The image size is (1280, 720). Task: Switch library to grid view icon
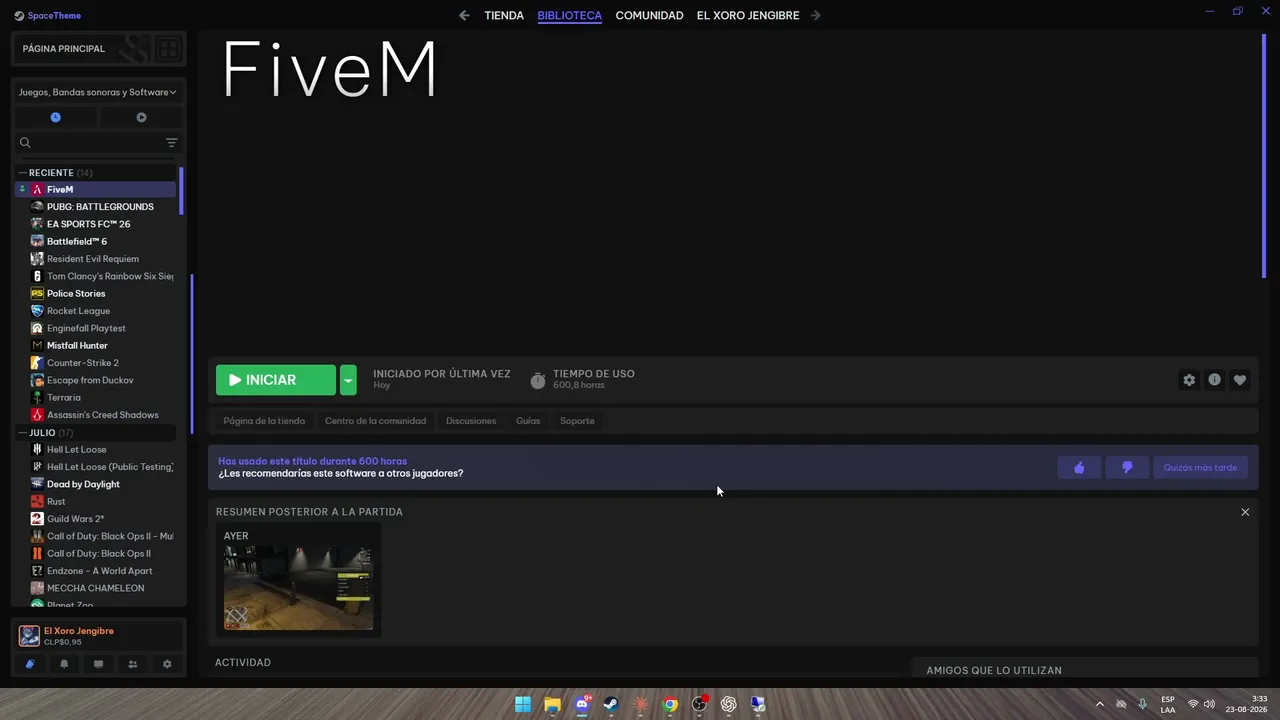pos(168,48)
